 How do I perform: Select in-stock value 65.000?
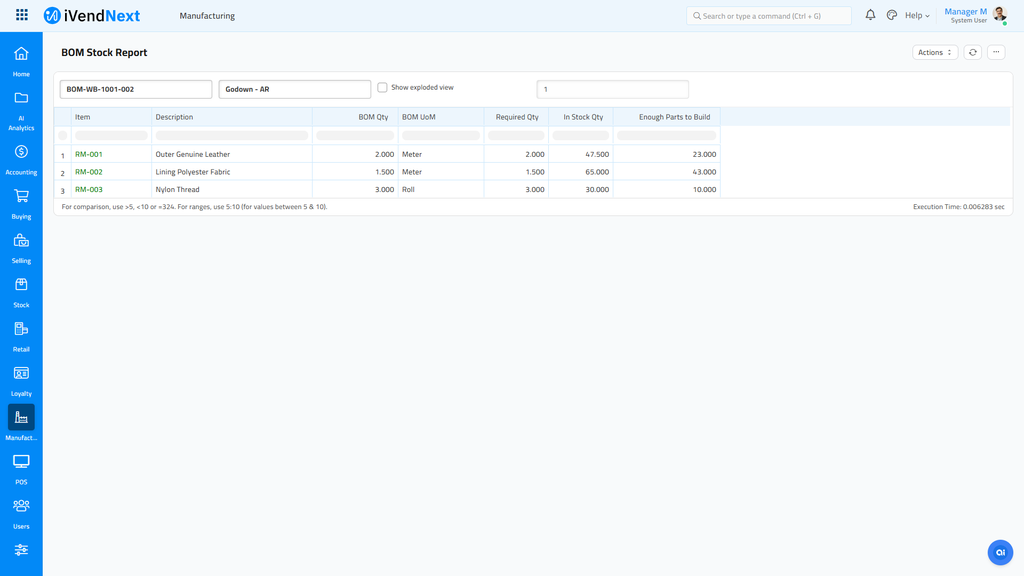581,172
